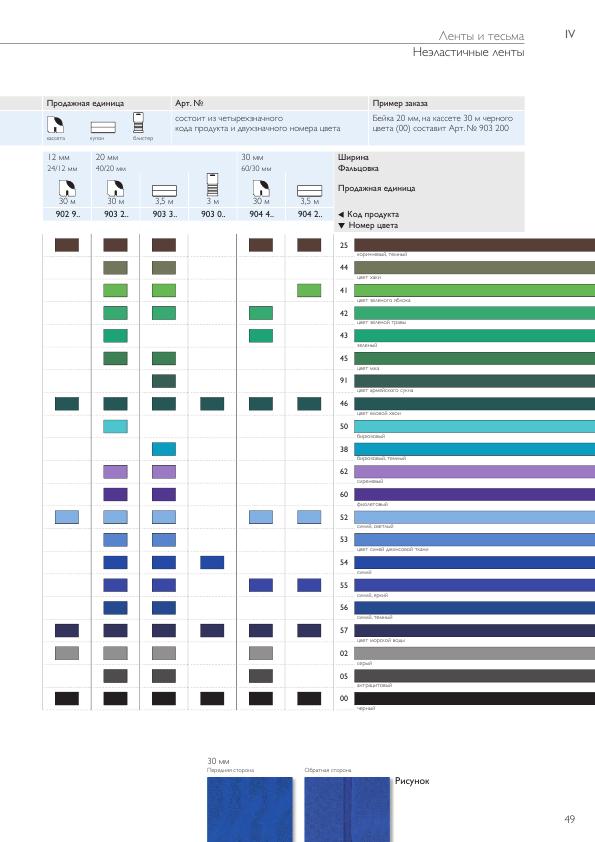Click the front side blue fabric sample image
The height and width of the screenshot is (842, 595).
(x=250, y=809)
